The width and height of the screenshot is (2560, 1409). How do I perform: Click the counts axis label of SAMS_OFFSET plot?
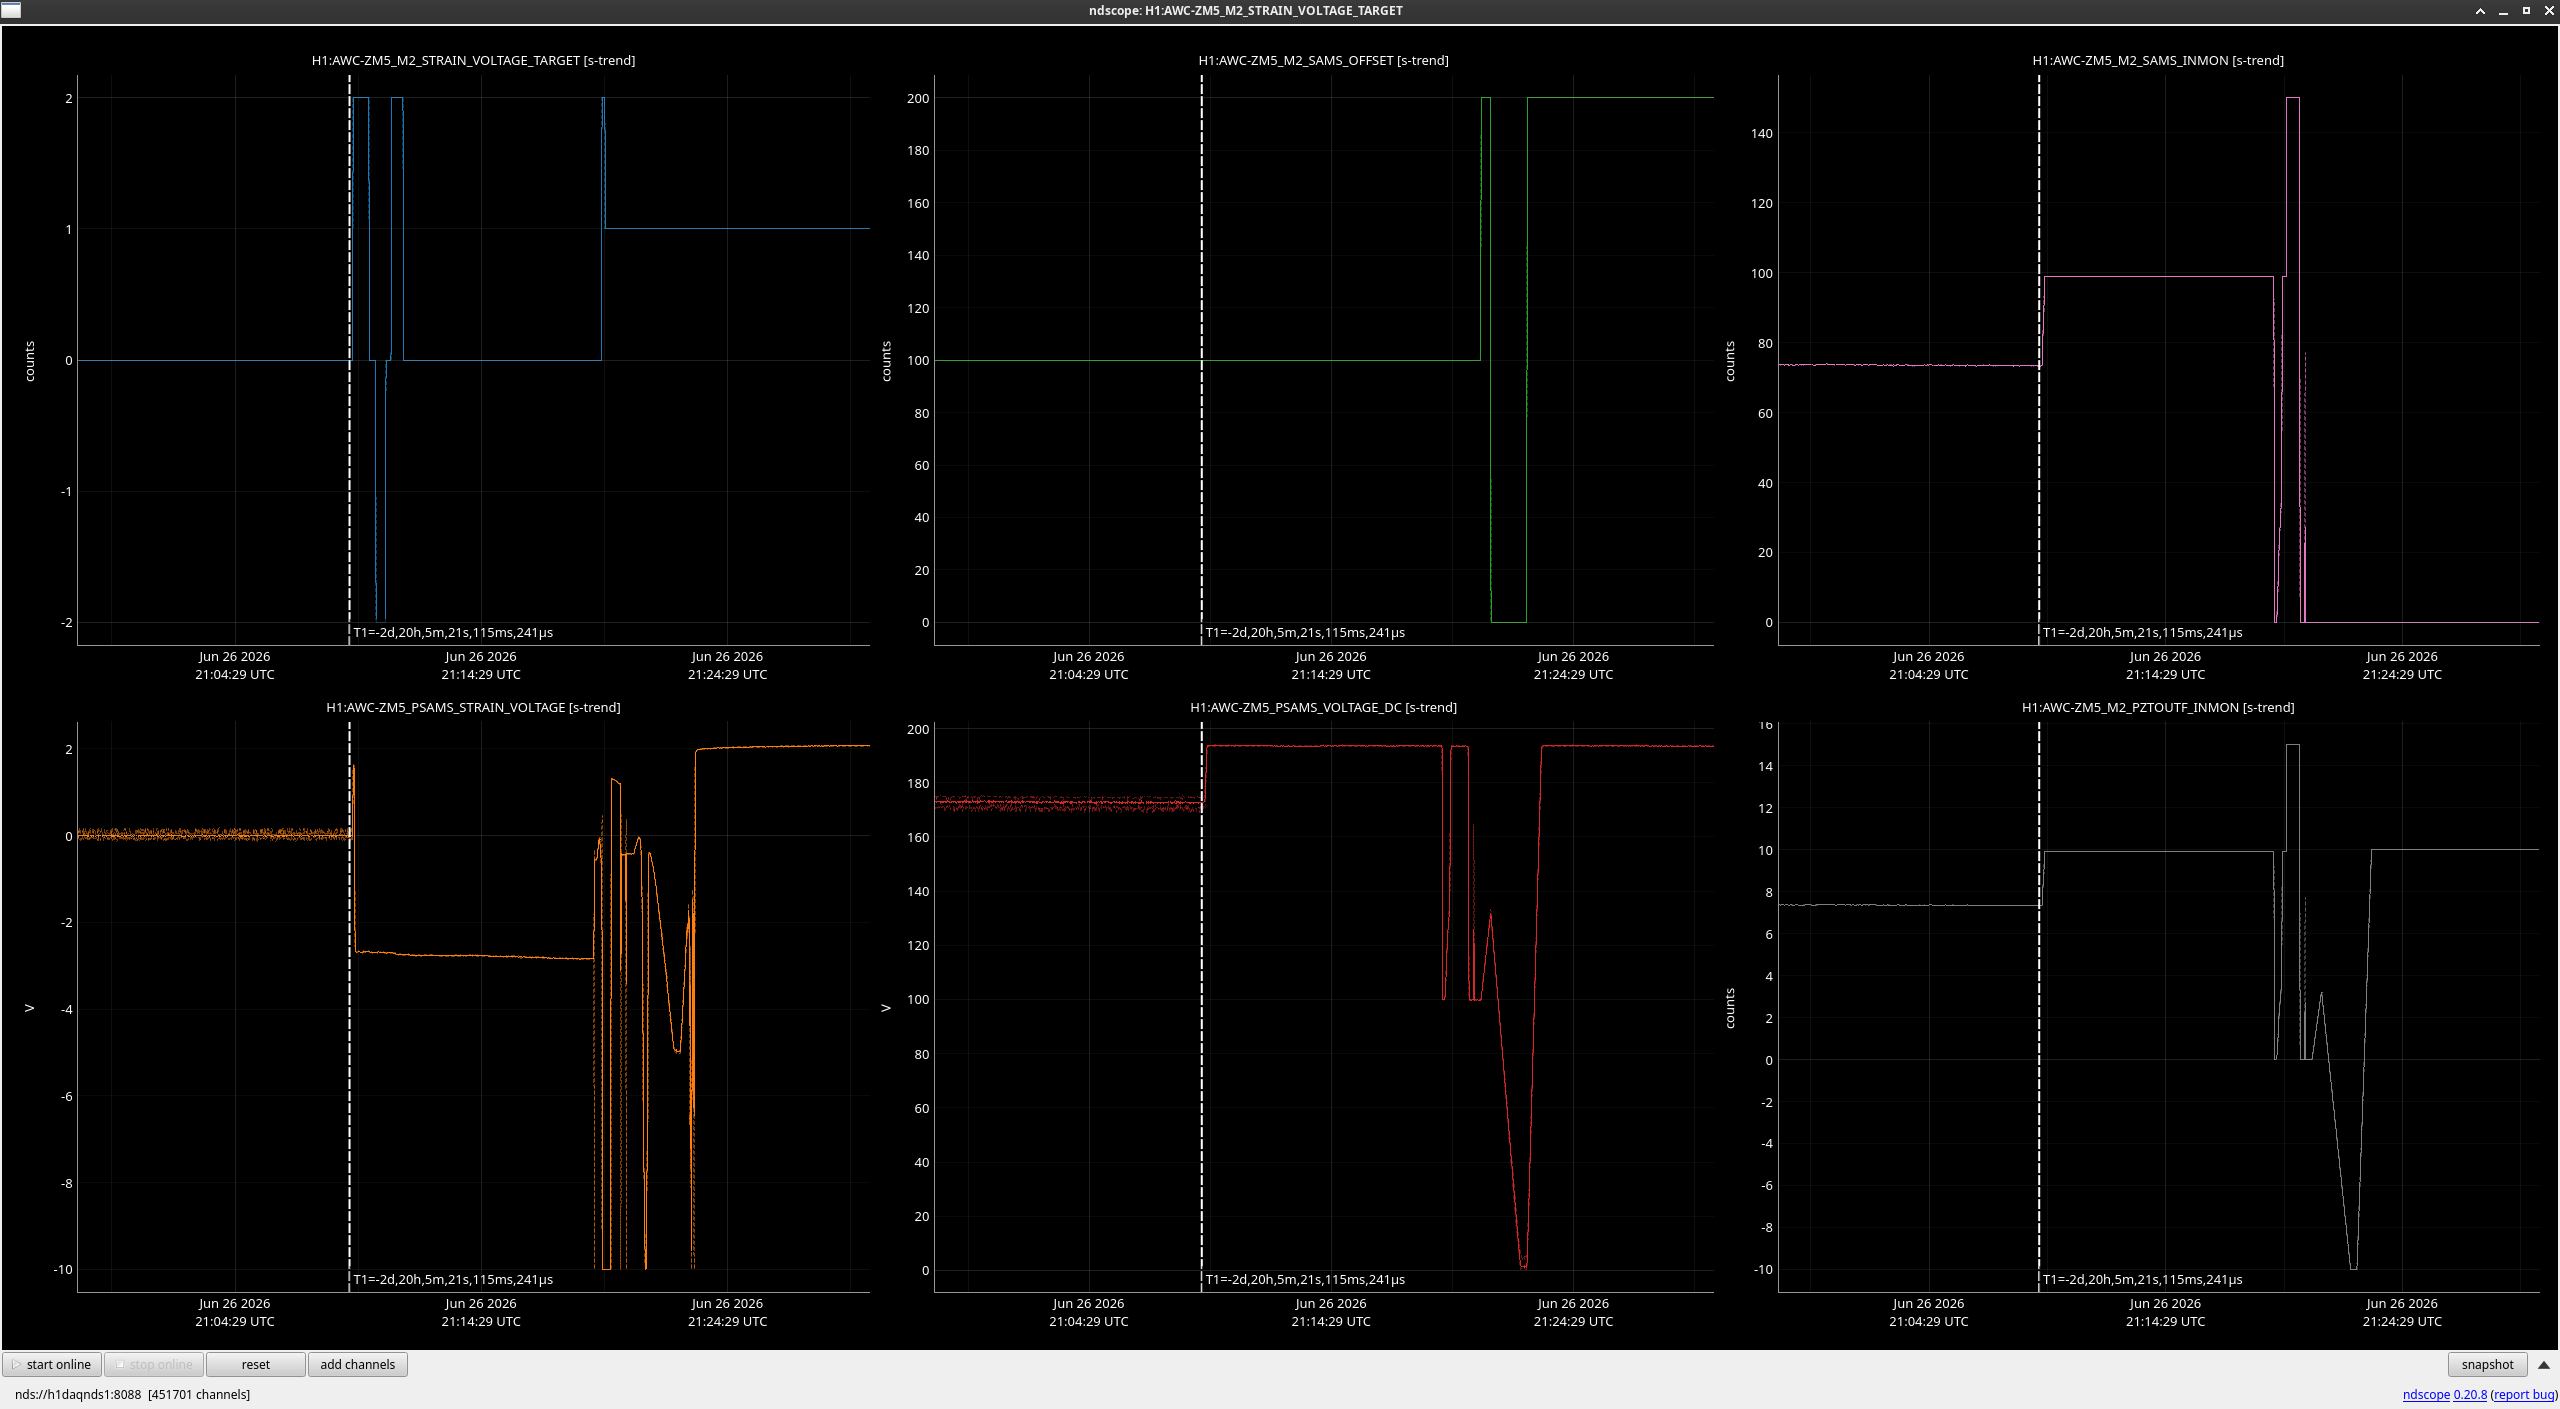tap(886, 361)
